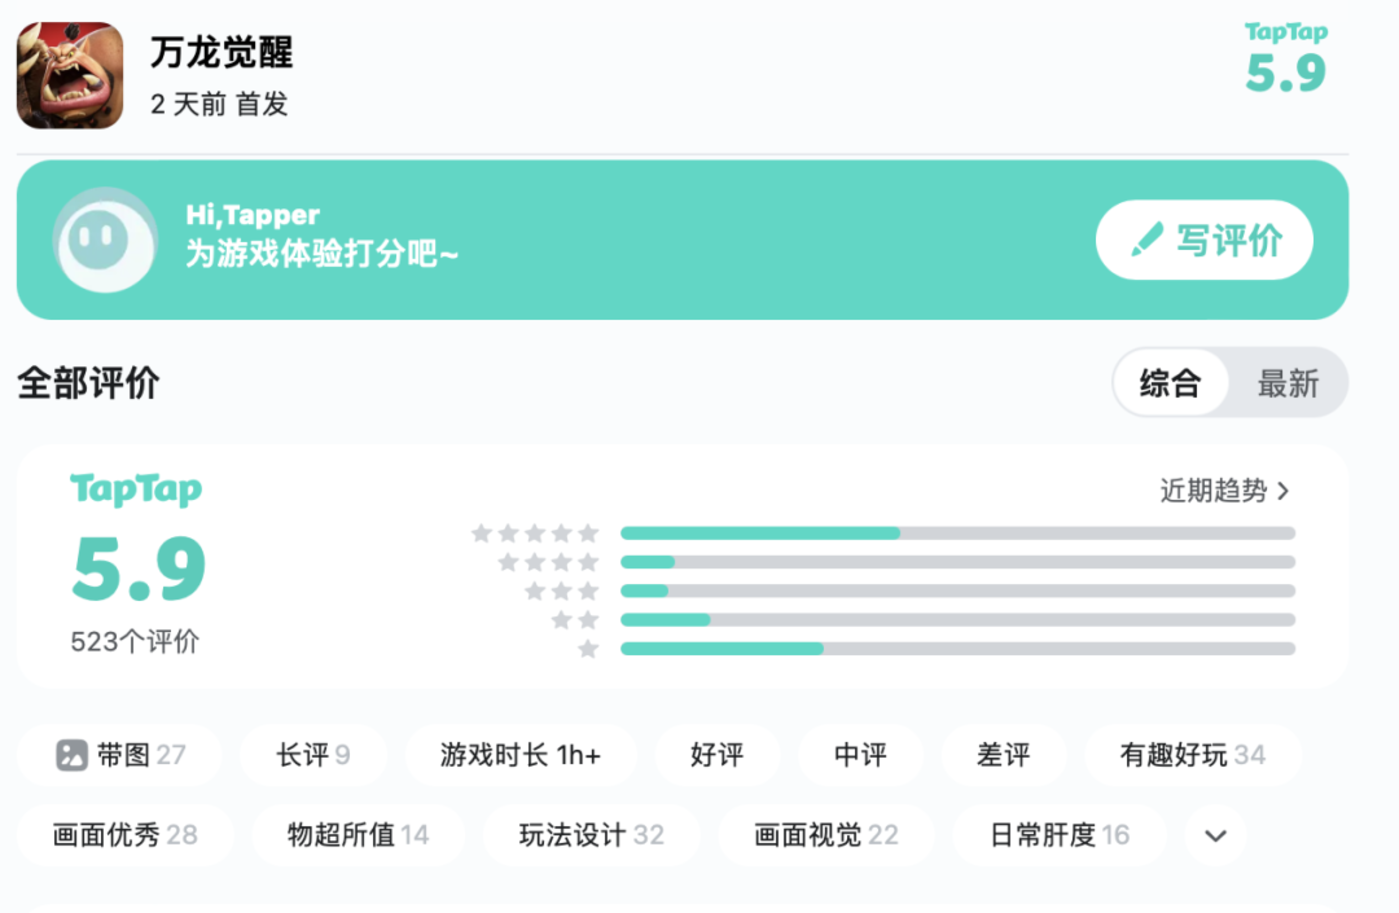The width and height of the screenshot is (1399, 913).
Task: Select the 差评 filter tab
Action: click(x=1003, y=755)
